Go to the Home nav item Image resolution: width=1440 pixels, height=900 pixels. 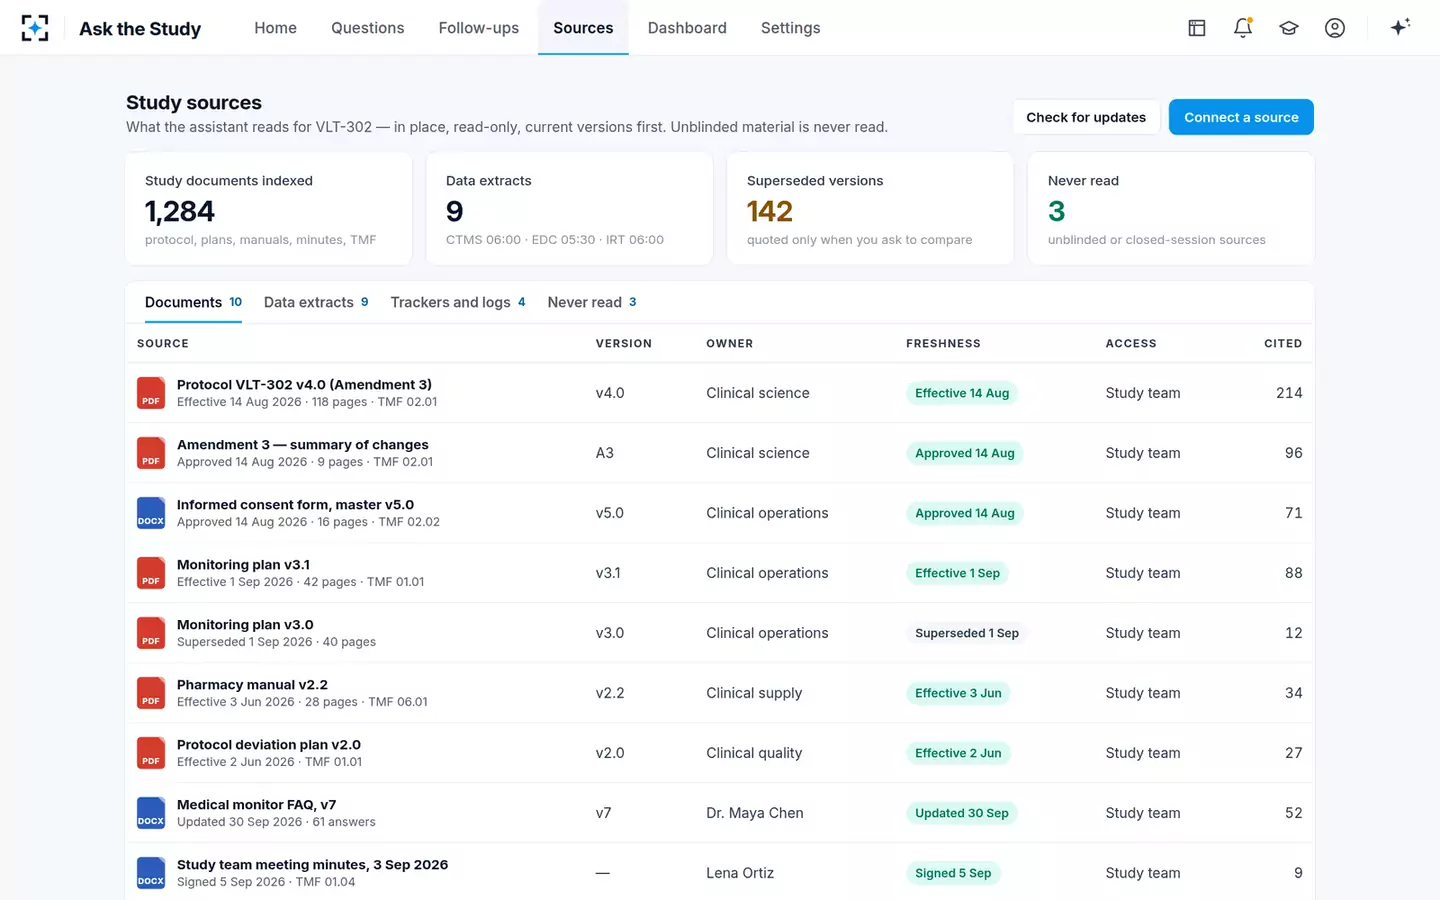click(x=275, y=28)
